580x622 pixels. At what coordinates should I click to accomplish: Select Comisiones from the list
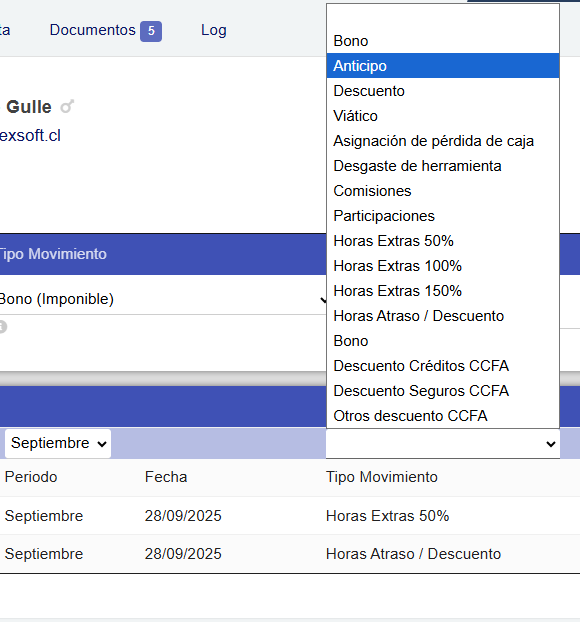coord(443,191)
